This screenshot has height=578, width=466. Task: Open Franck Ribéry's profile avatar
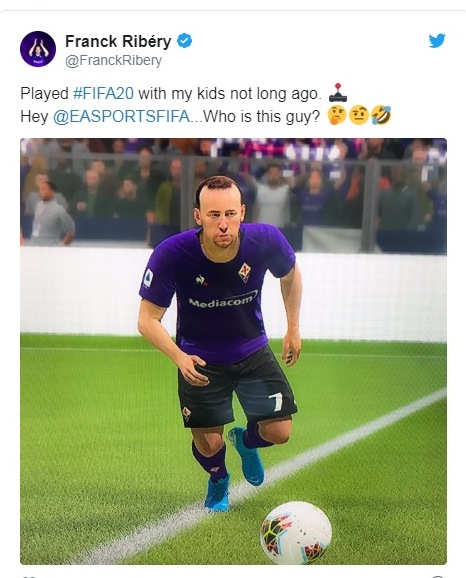[x=38, y=49]
